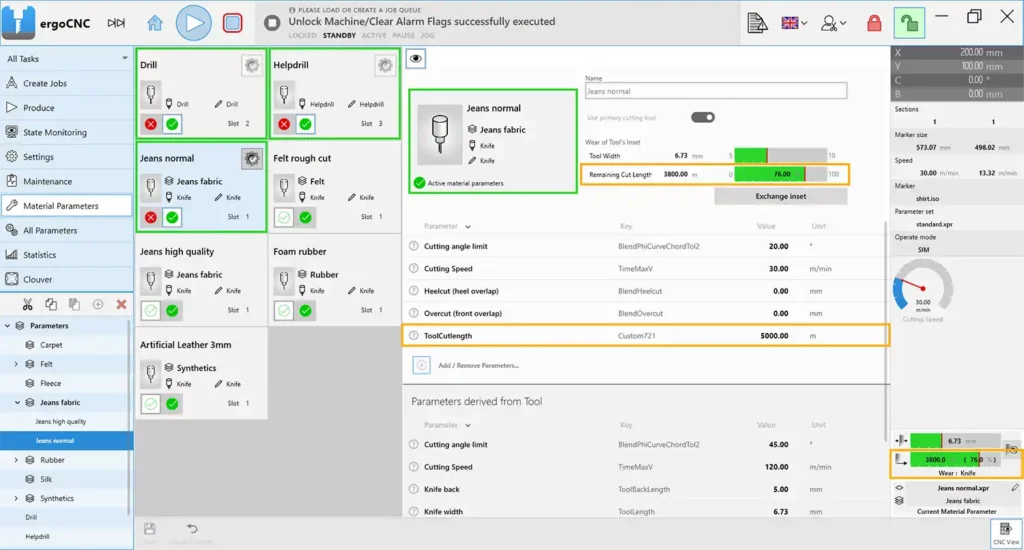Open help icon for Cutting angle limit
Image resolution: width=1024 pixels, height=550 pixels.
click(413, 246)
